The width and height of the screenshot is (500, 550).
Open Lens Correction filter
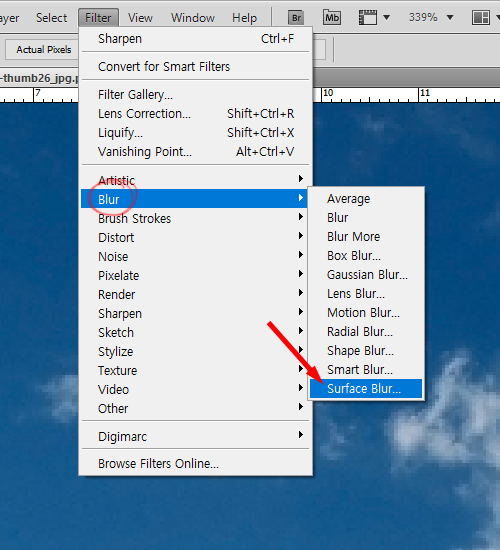[195, 114]
